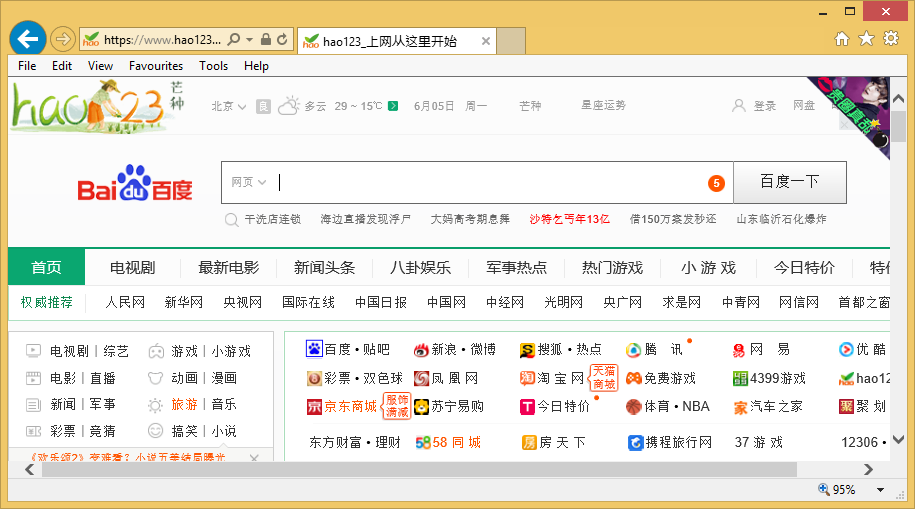Click the browser Forward arrow button
Screen dimensions: 915x509
point(62,40)
